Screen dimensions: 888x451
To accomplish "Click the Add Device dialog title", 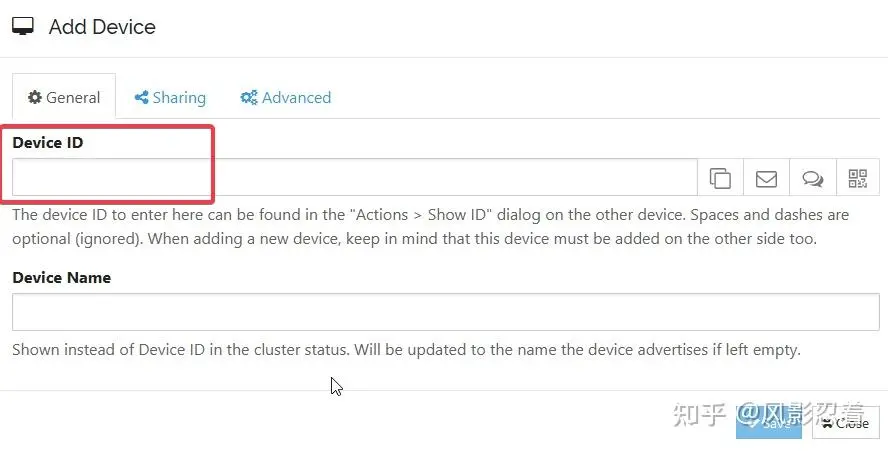I will [102, 27].
